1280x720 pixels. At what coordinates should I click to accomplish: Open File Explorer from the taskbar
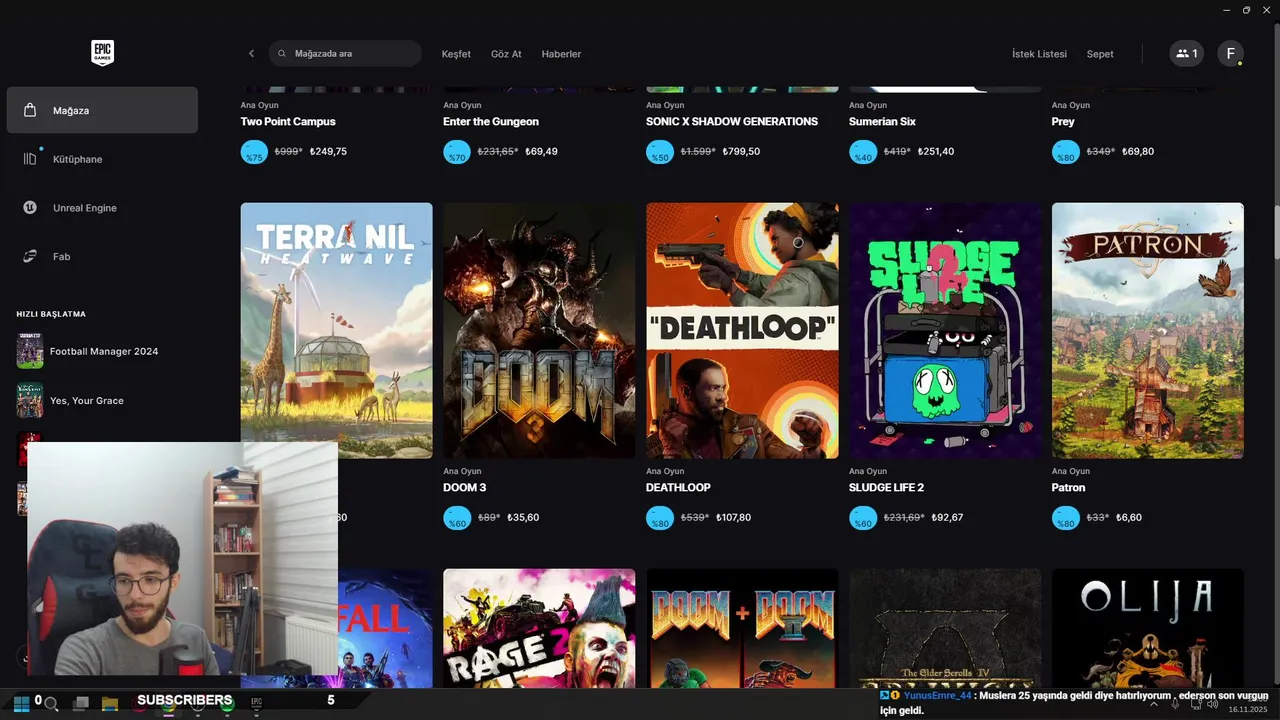pyautogui.click(x=110, y=704)
